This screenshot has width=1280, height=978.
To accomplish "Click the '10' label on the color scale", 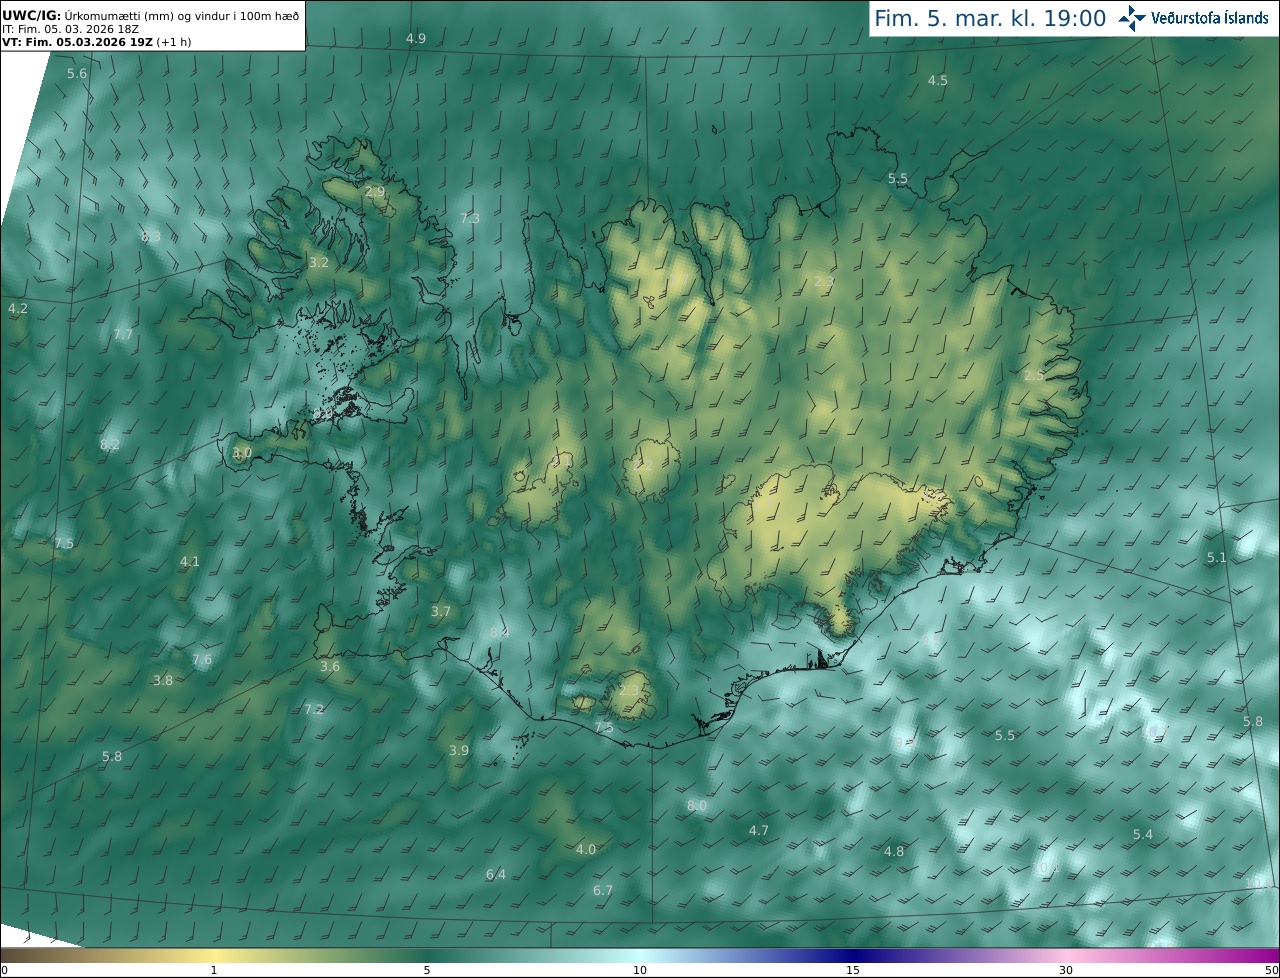I will coord(640,970).
